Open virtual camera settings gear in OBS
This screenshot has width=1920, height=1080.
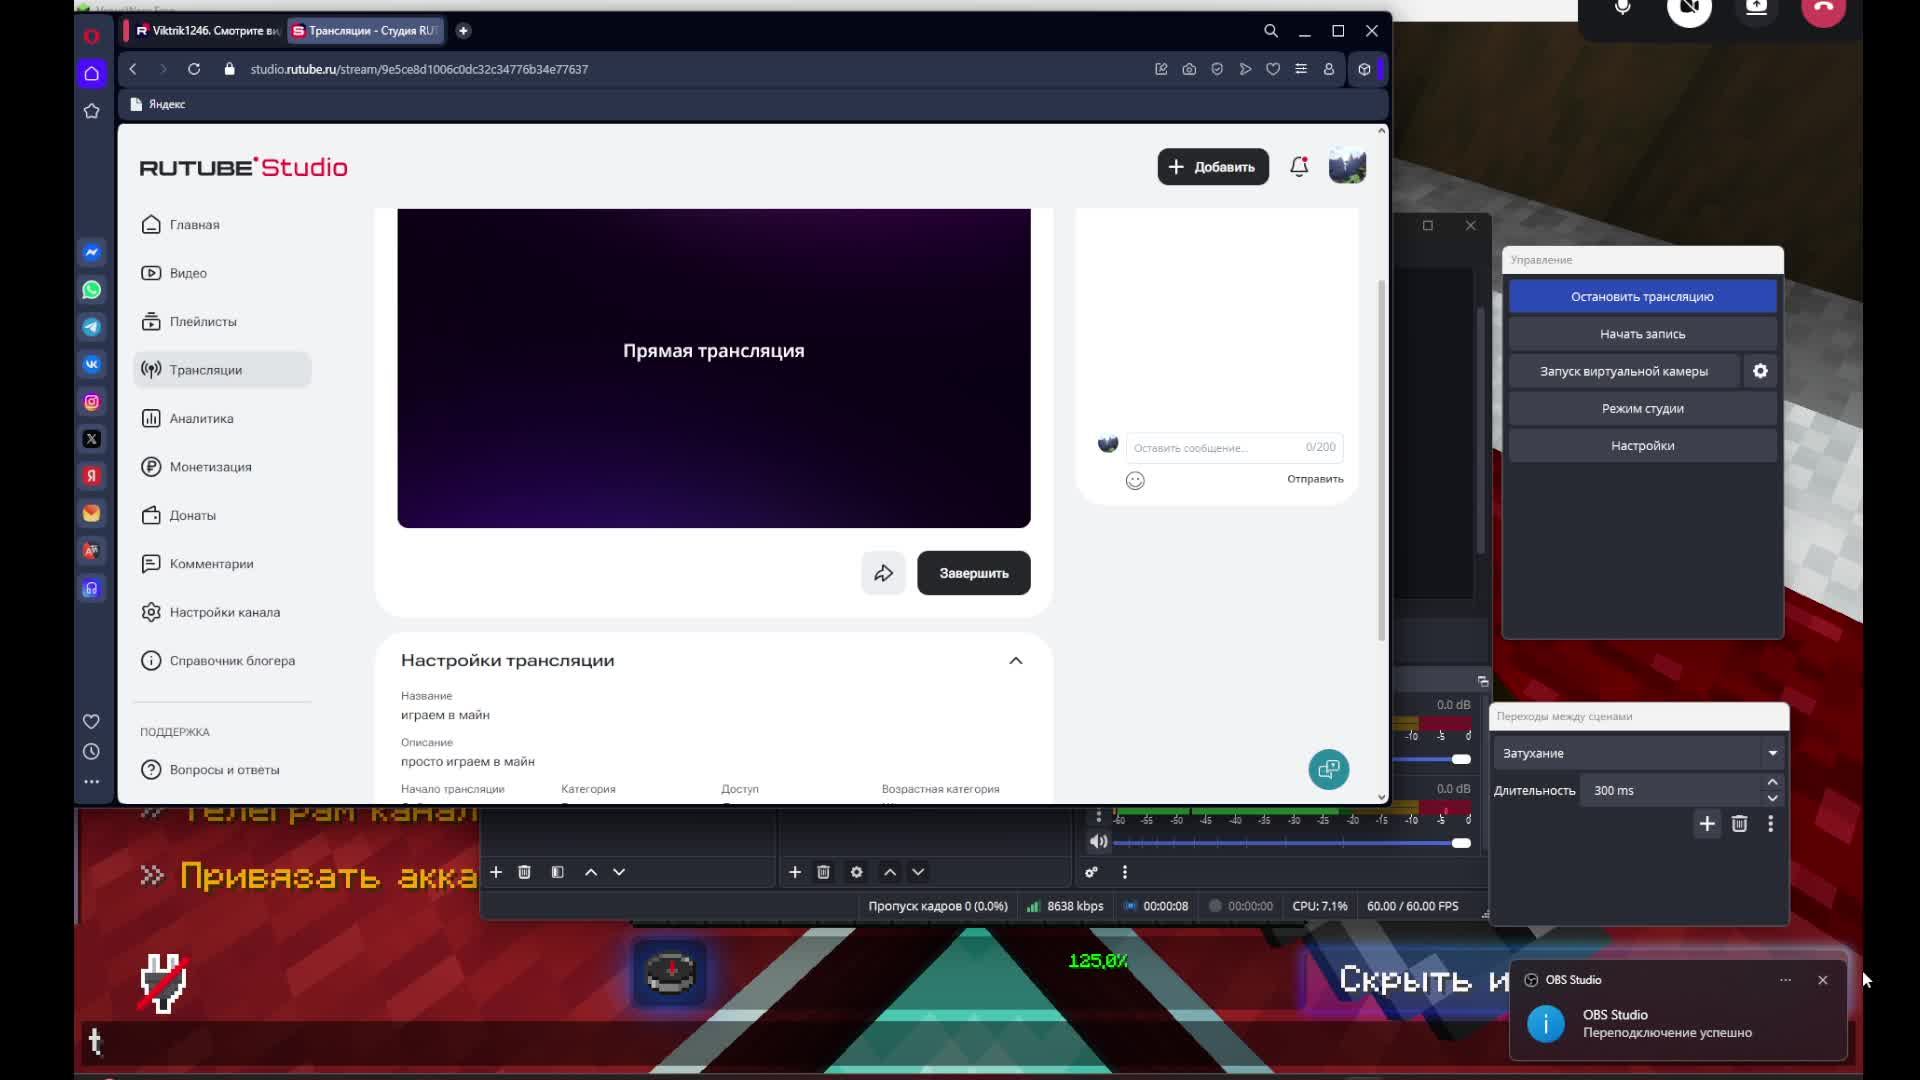coord(1760,371)
